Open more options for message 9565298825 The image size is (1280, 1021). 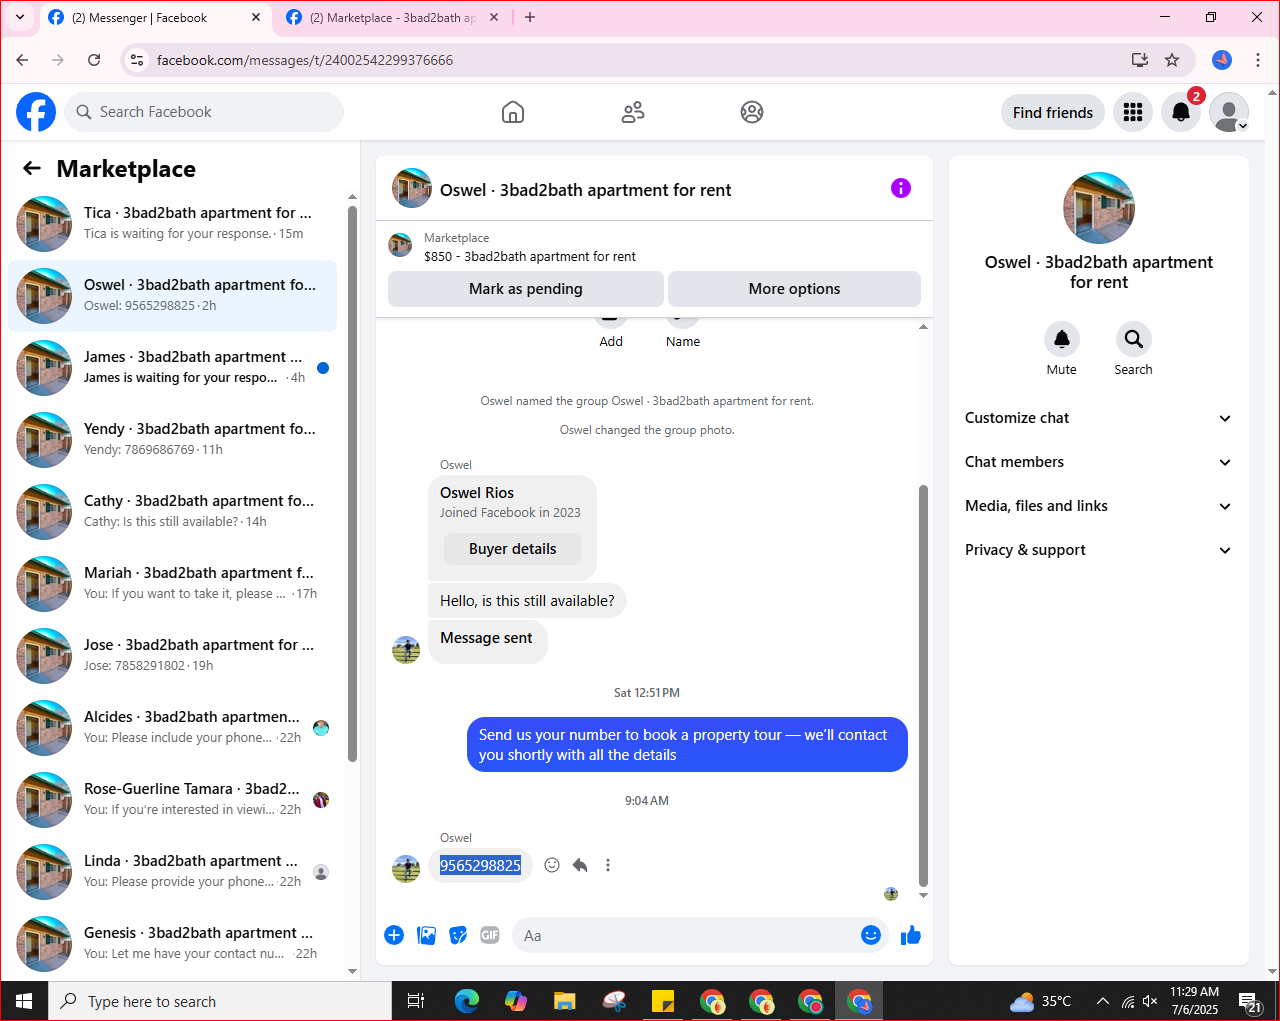tap(608, 865)
